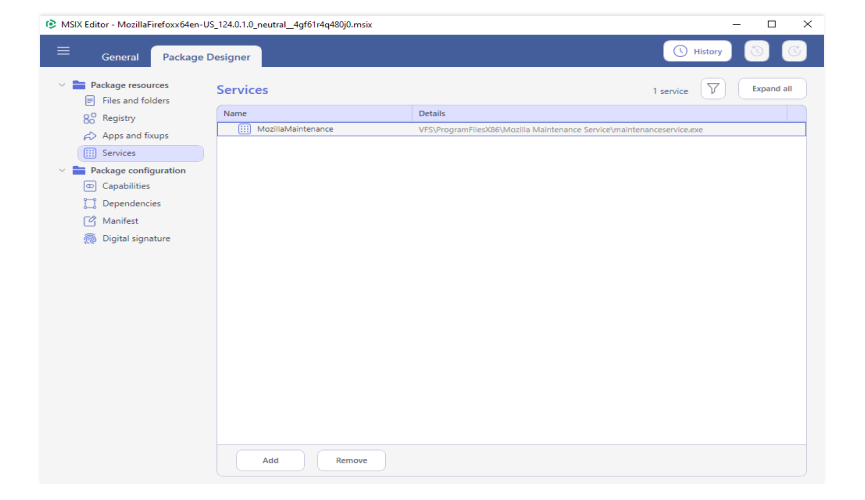This screenshot has height=500, width=865.
Task: Click the maintenanceservice.exe path details
Action: pyautogui.click(x=560, y=130)
